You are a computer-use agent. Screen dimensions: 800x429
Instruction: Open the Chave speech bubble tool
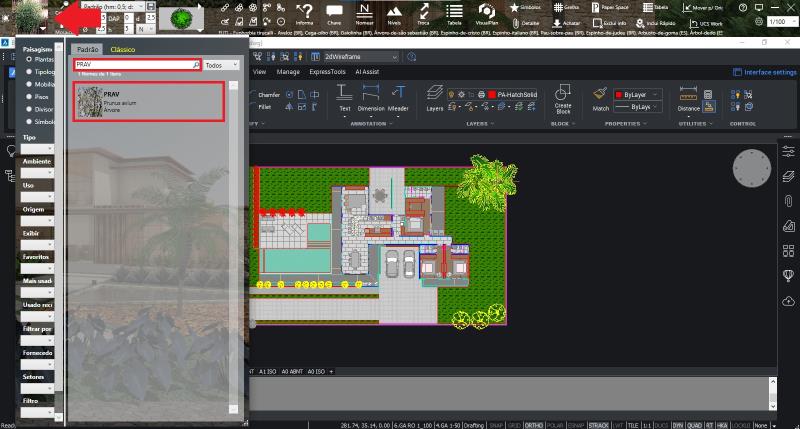point(334,11)
